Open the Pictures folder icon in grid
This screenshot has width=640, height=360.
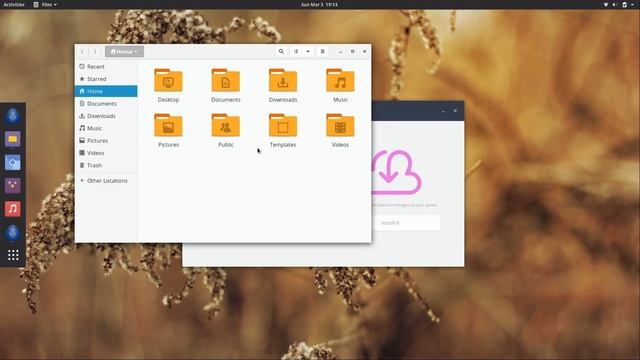168,126
